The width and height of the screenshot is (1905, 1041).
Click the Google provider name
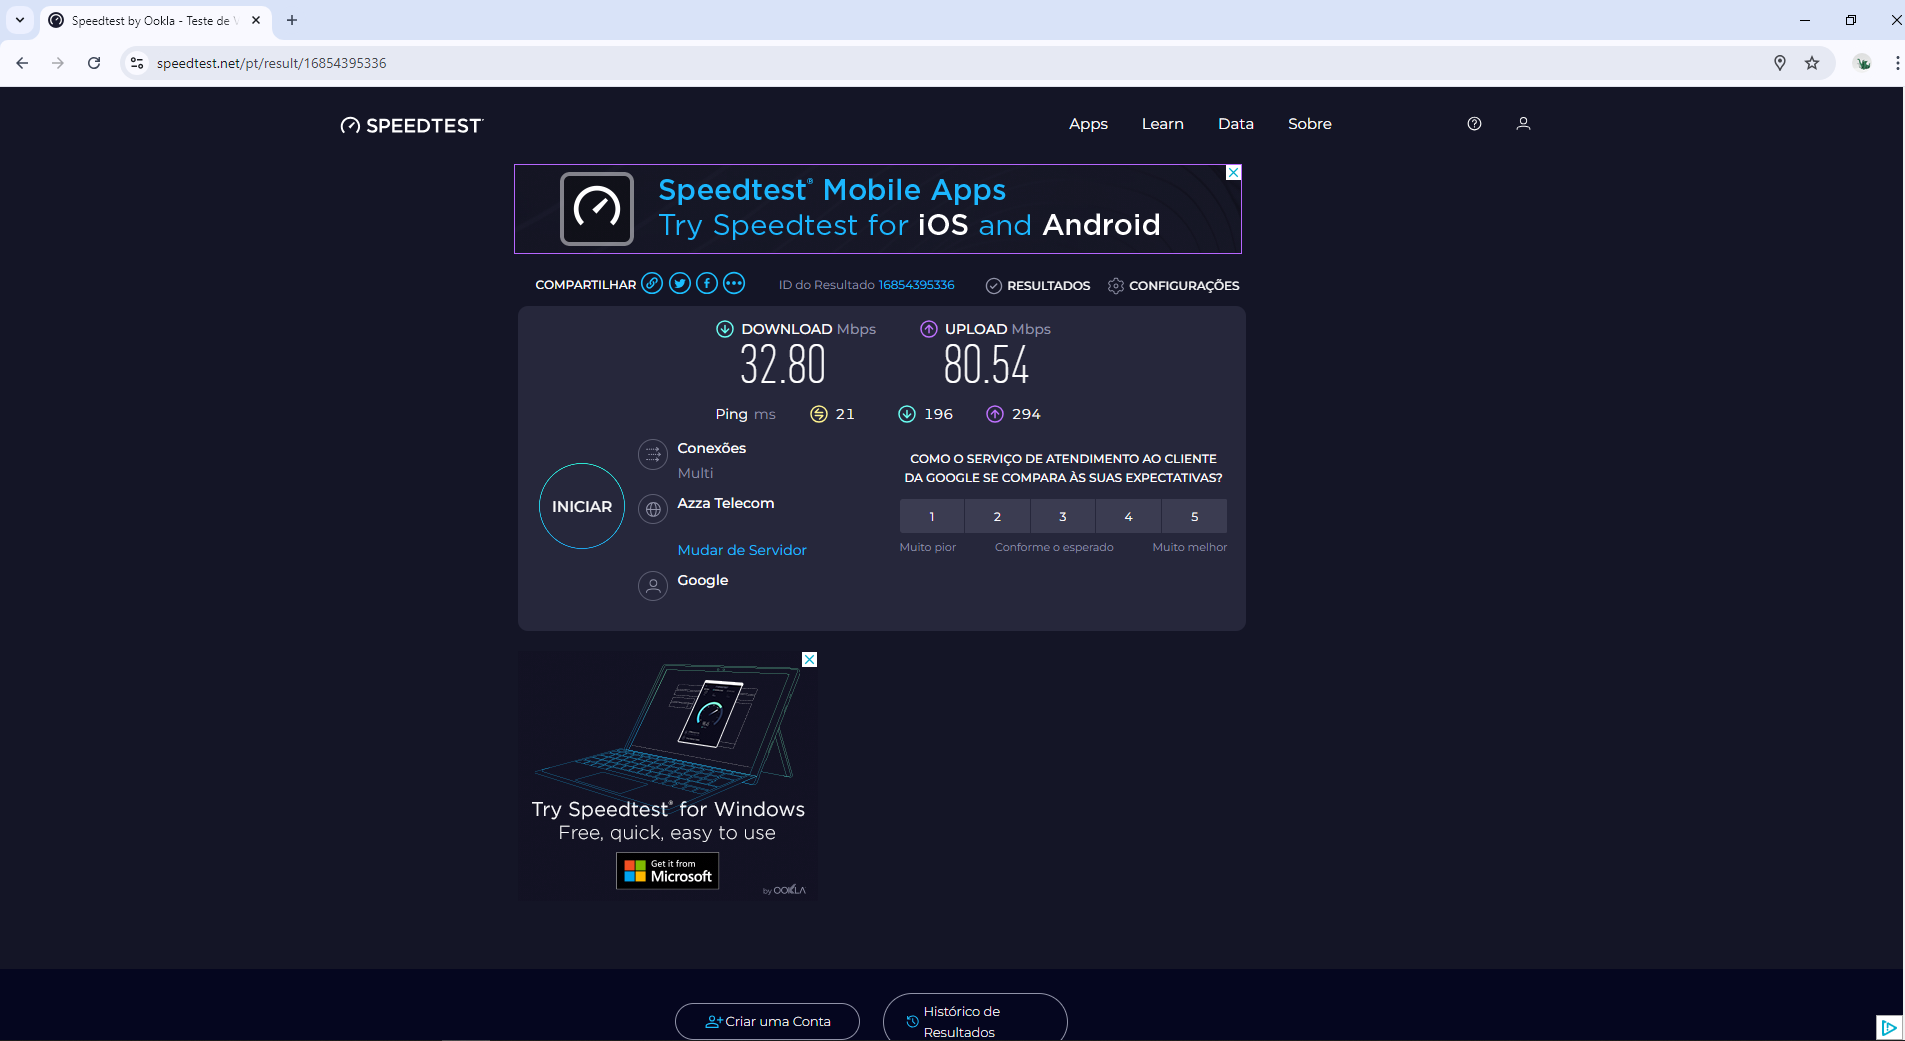(702, 580)
